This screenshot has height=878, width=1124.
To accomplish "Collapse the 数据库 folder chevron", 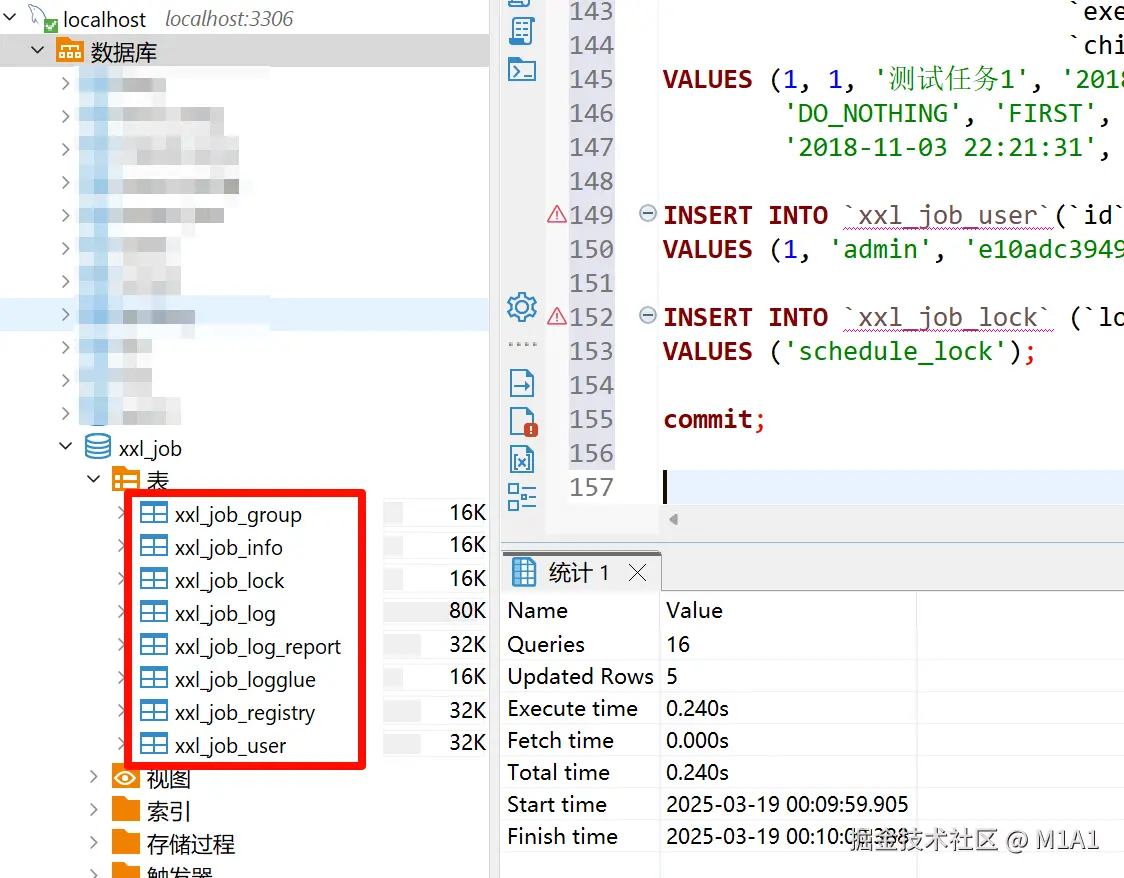I will point(37,51).
